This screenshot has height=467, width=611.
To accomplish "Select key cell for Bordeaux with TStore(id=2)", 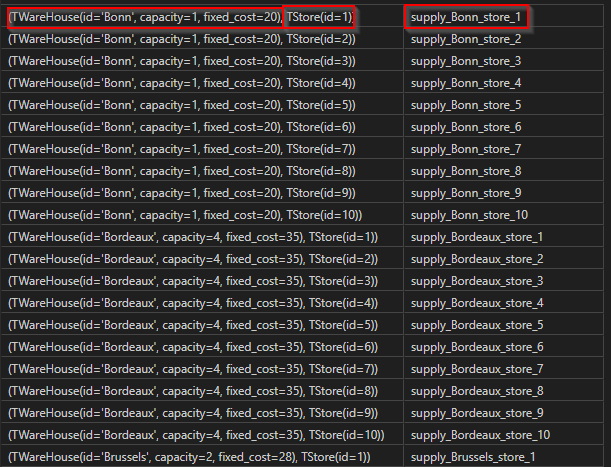I will point(202,259).
